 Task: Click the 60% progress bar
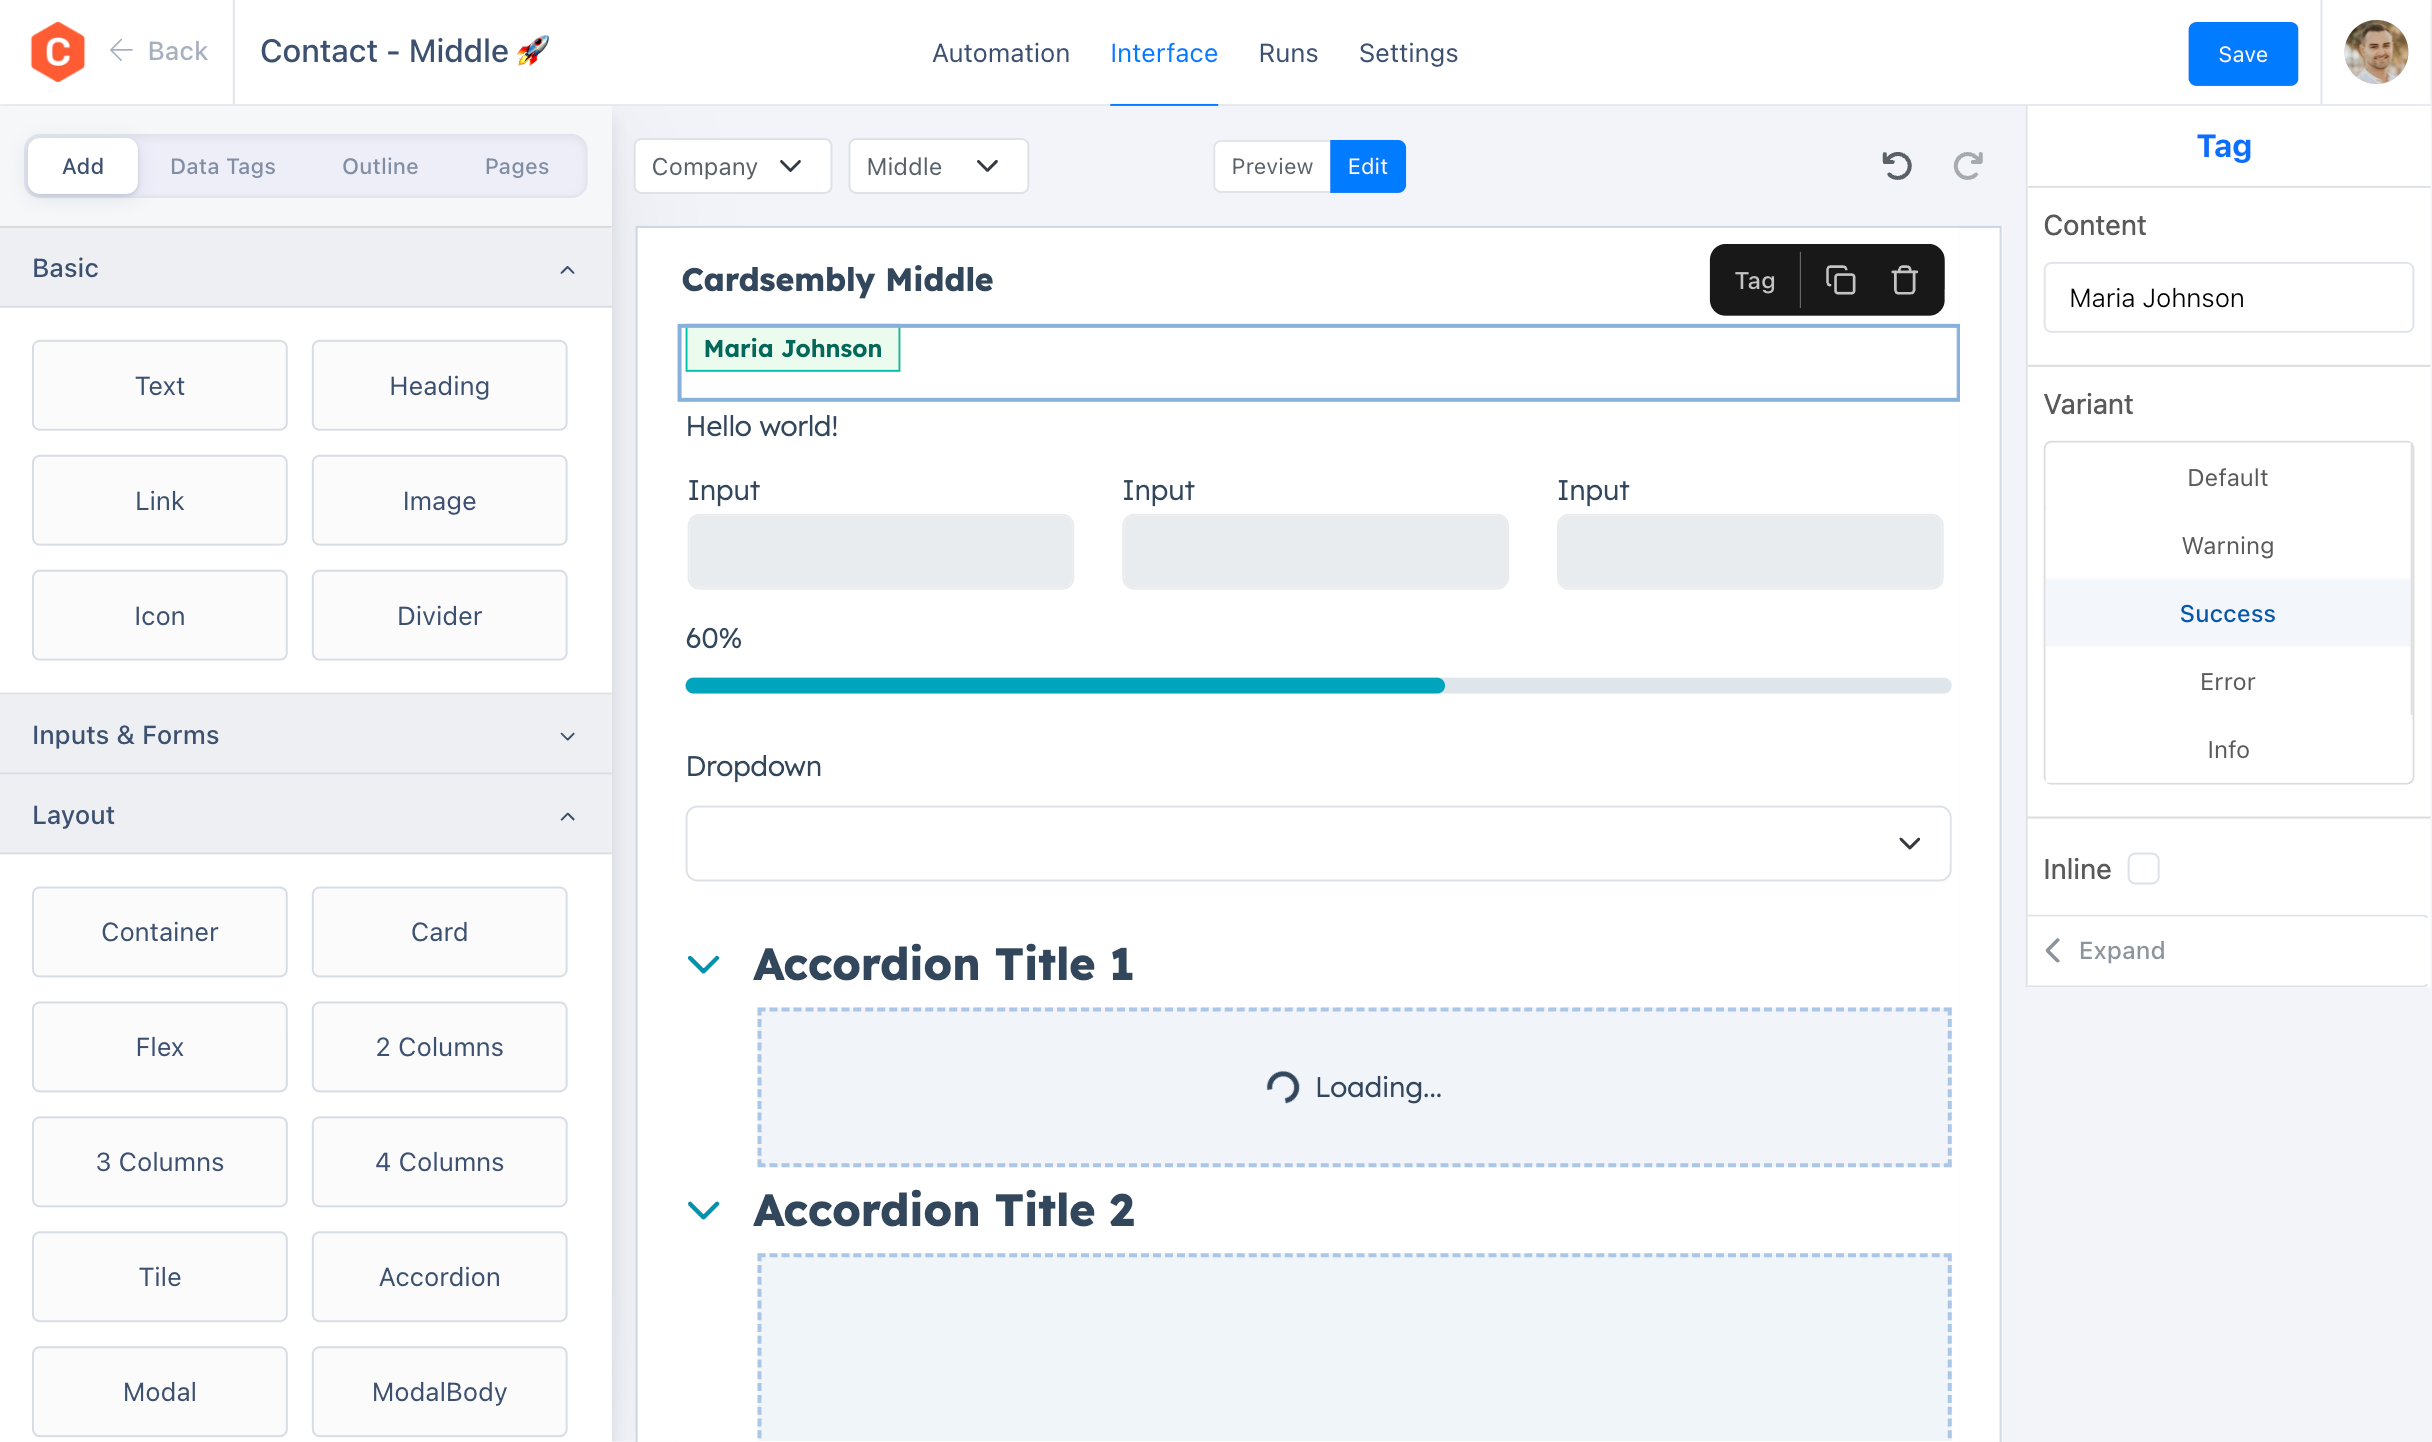click(1317, 686)
